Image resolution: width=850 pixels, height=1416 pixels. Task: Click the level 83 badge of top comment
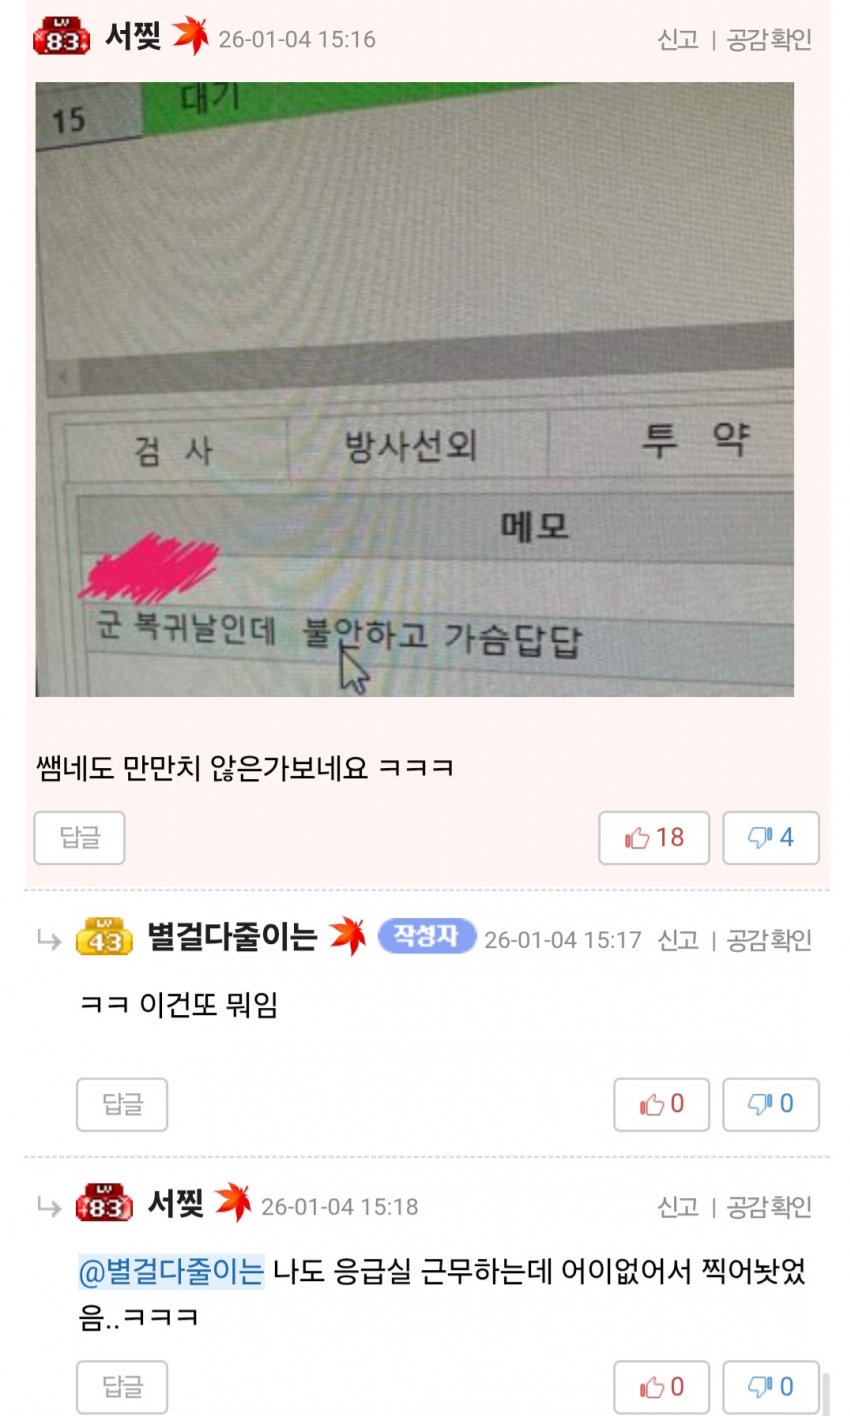point(61,37)
